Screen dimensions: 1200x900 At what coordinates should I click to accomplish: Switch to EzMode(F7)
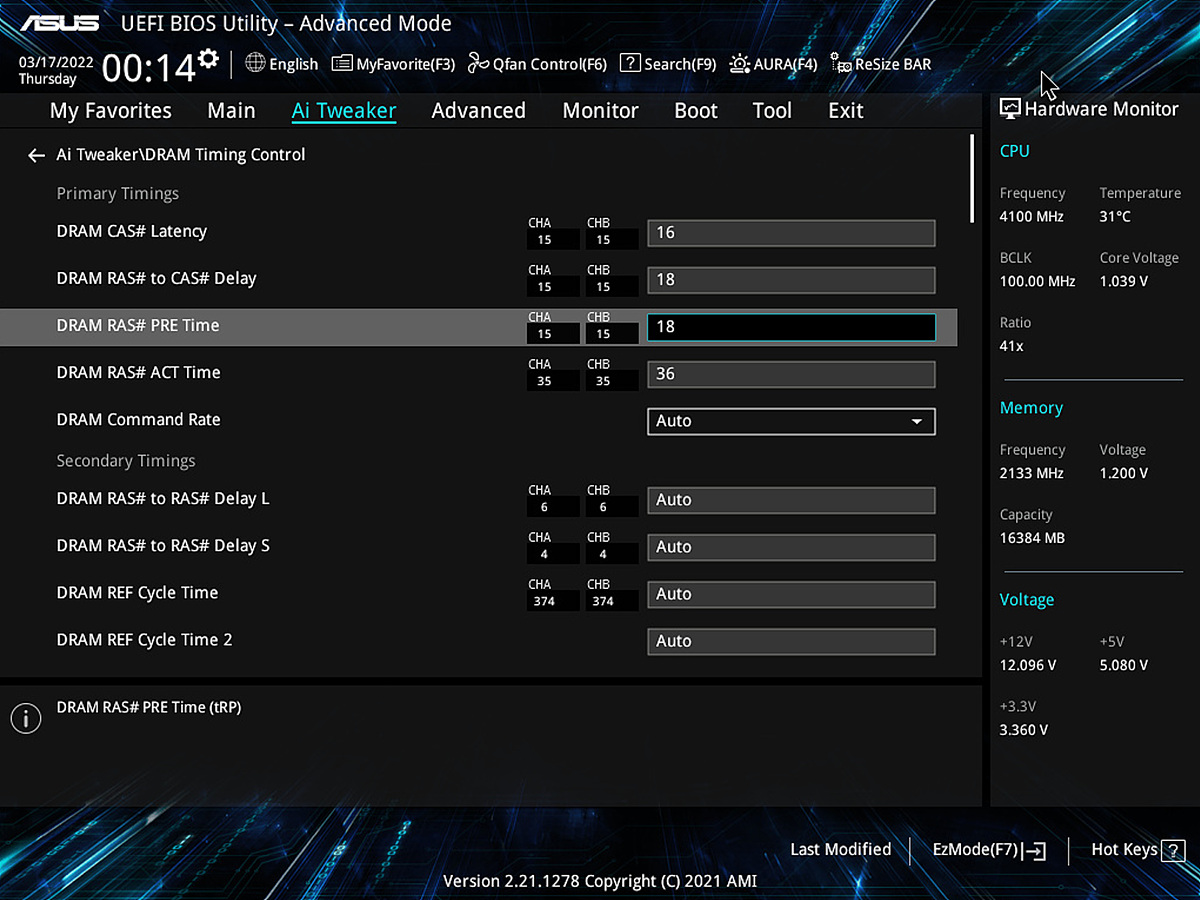(989, 850)
